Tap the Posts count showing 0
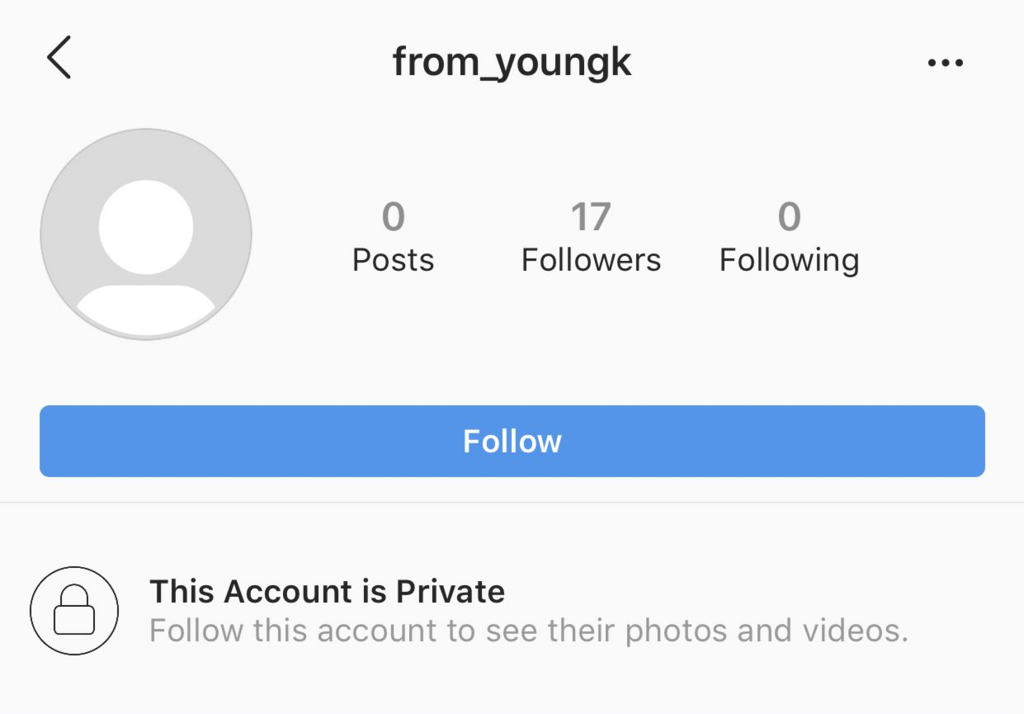This screenshot has height=714, width=1024. pyautogui.click(x=393, y=216)
